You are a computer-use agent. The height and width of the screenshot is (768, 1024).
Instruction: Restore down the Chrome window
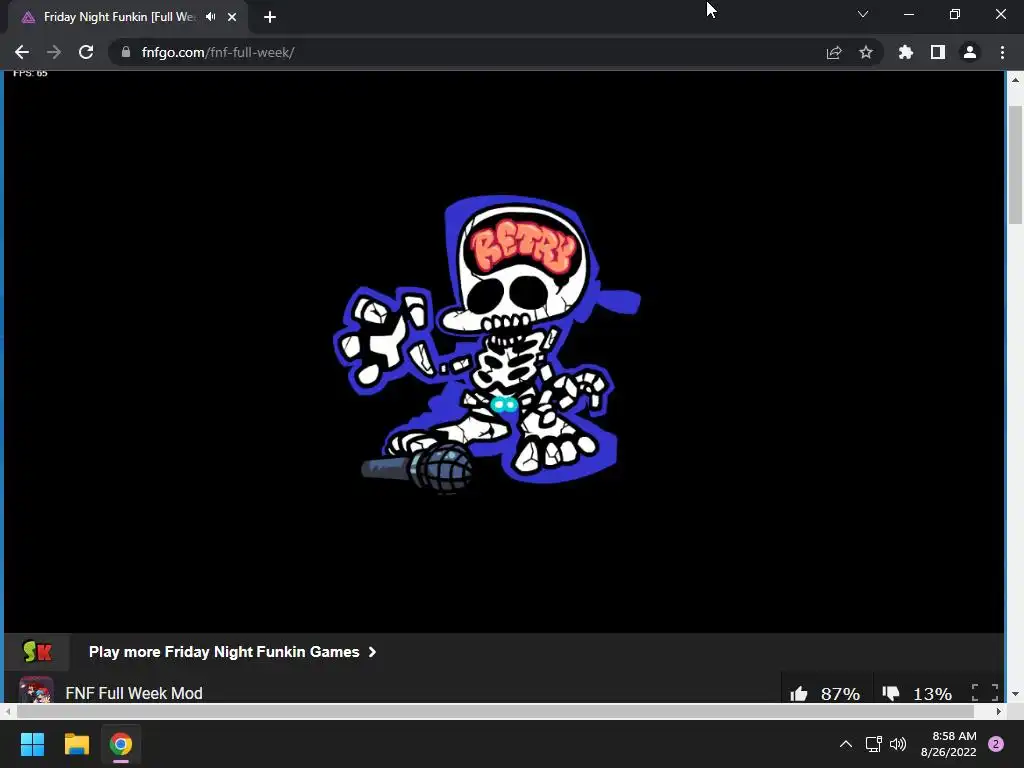(955, 14)
